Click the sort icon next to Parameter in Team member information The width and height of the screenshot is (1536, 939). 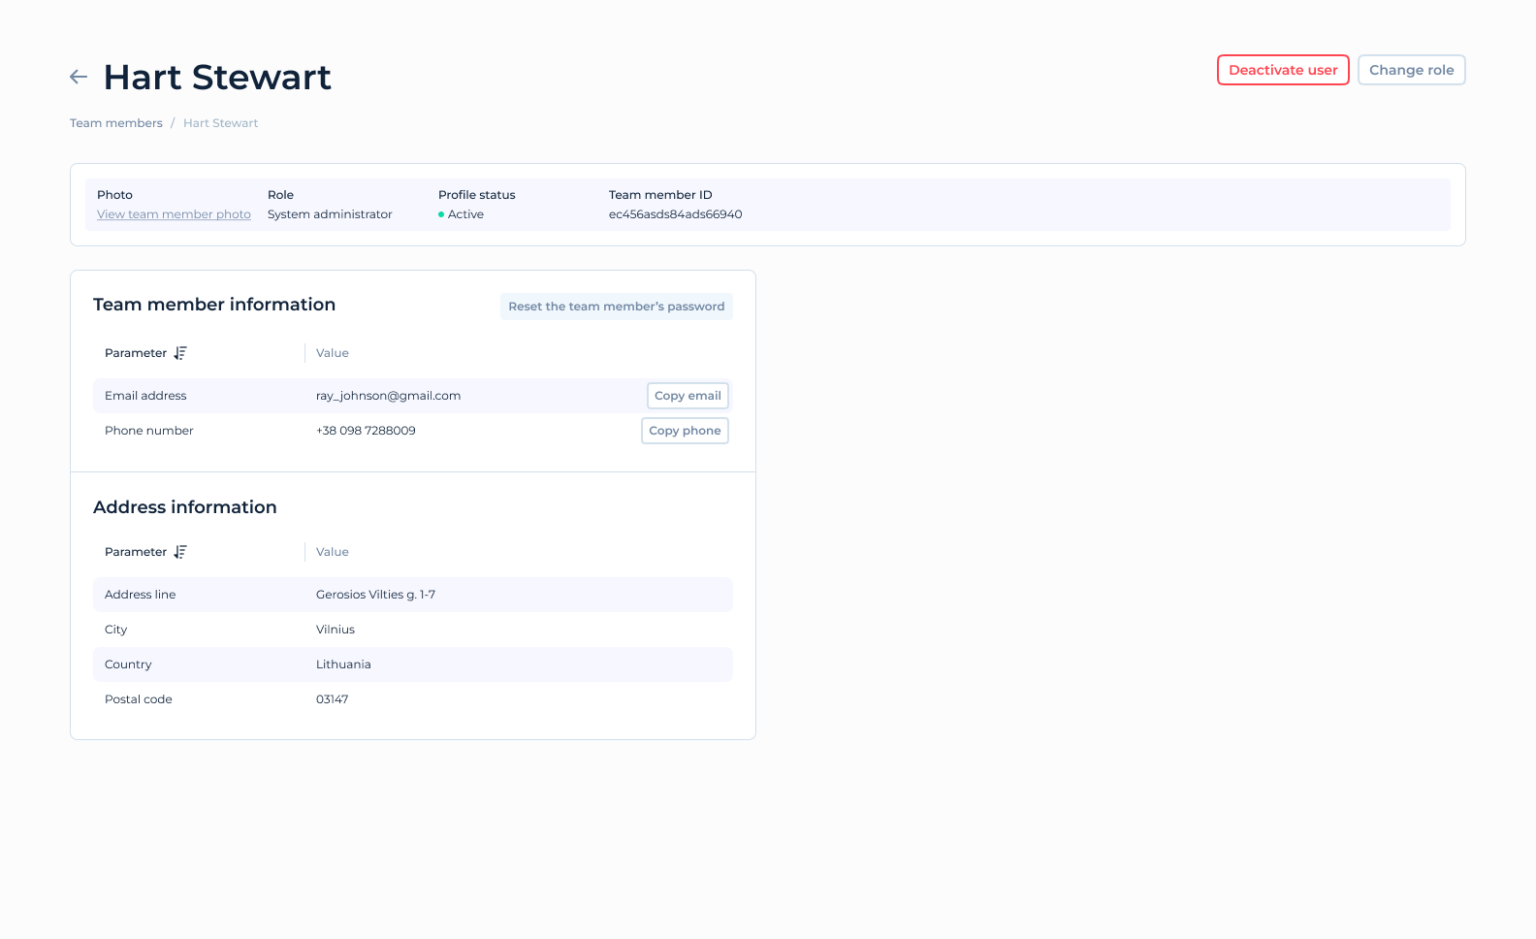point(180,352)
